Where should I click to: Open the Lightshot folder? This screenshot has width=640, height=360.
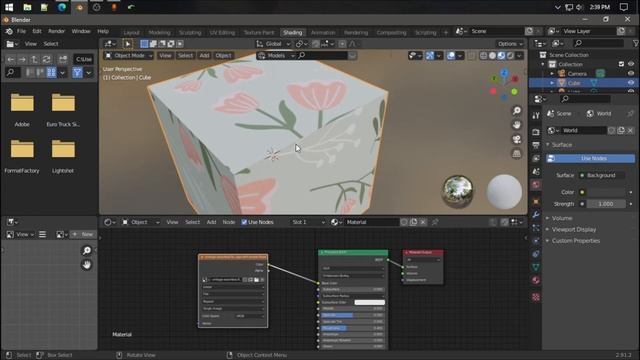coord(63,156)
